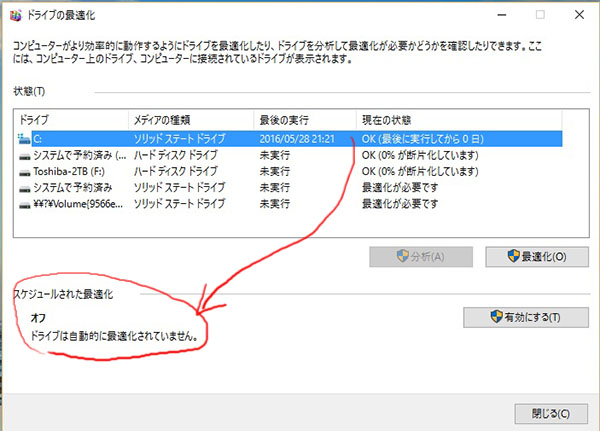
Task: Click 有効にする(T) to enable scheduling
Action: click(x=526, y=317)
